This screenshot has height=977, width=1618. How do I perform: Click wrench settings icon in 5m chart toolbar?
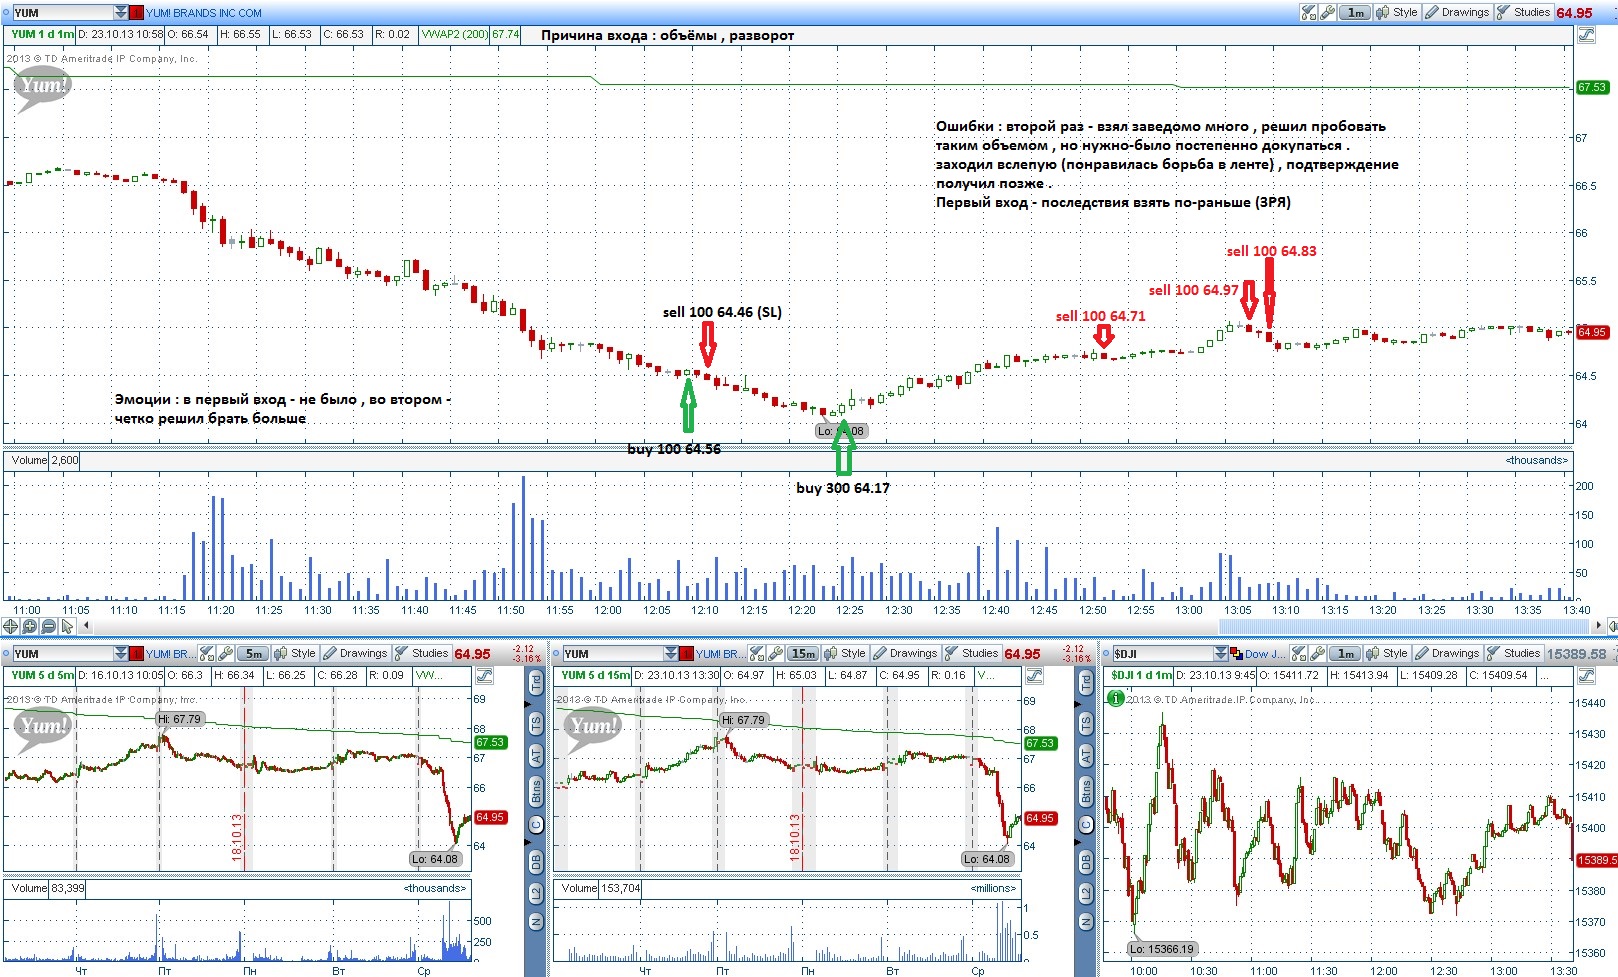226,653
